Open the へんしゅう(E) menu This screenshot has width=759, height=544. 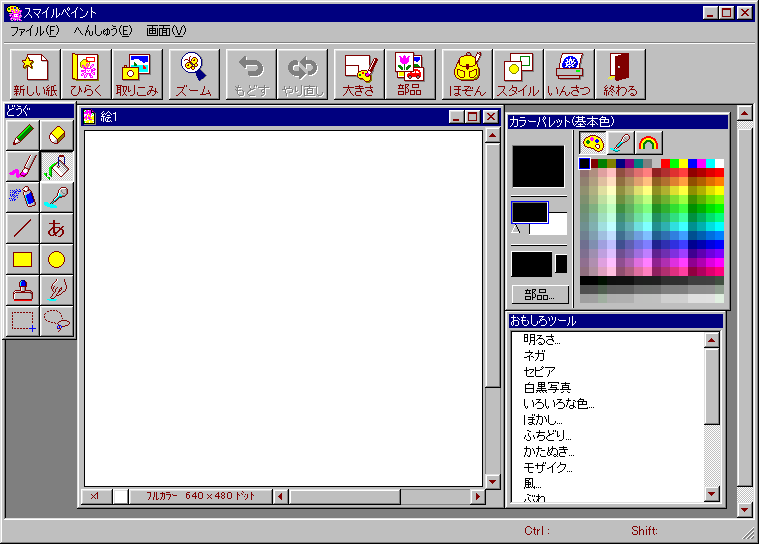click(x=102, y=31)
